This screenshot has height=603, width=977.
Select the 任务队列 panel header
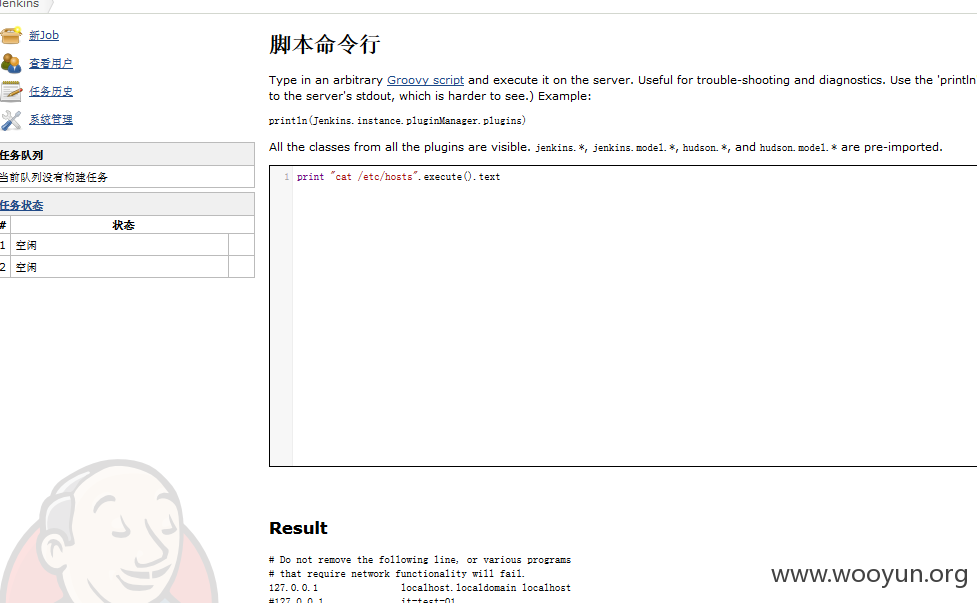pos(127,154)
